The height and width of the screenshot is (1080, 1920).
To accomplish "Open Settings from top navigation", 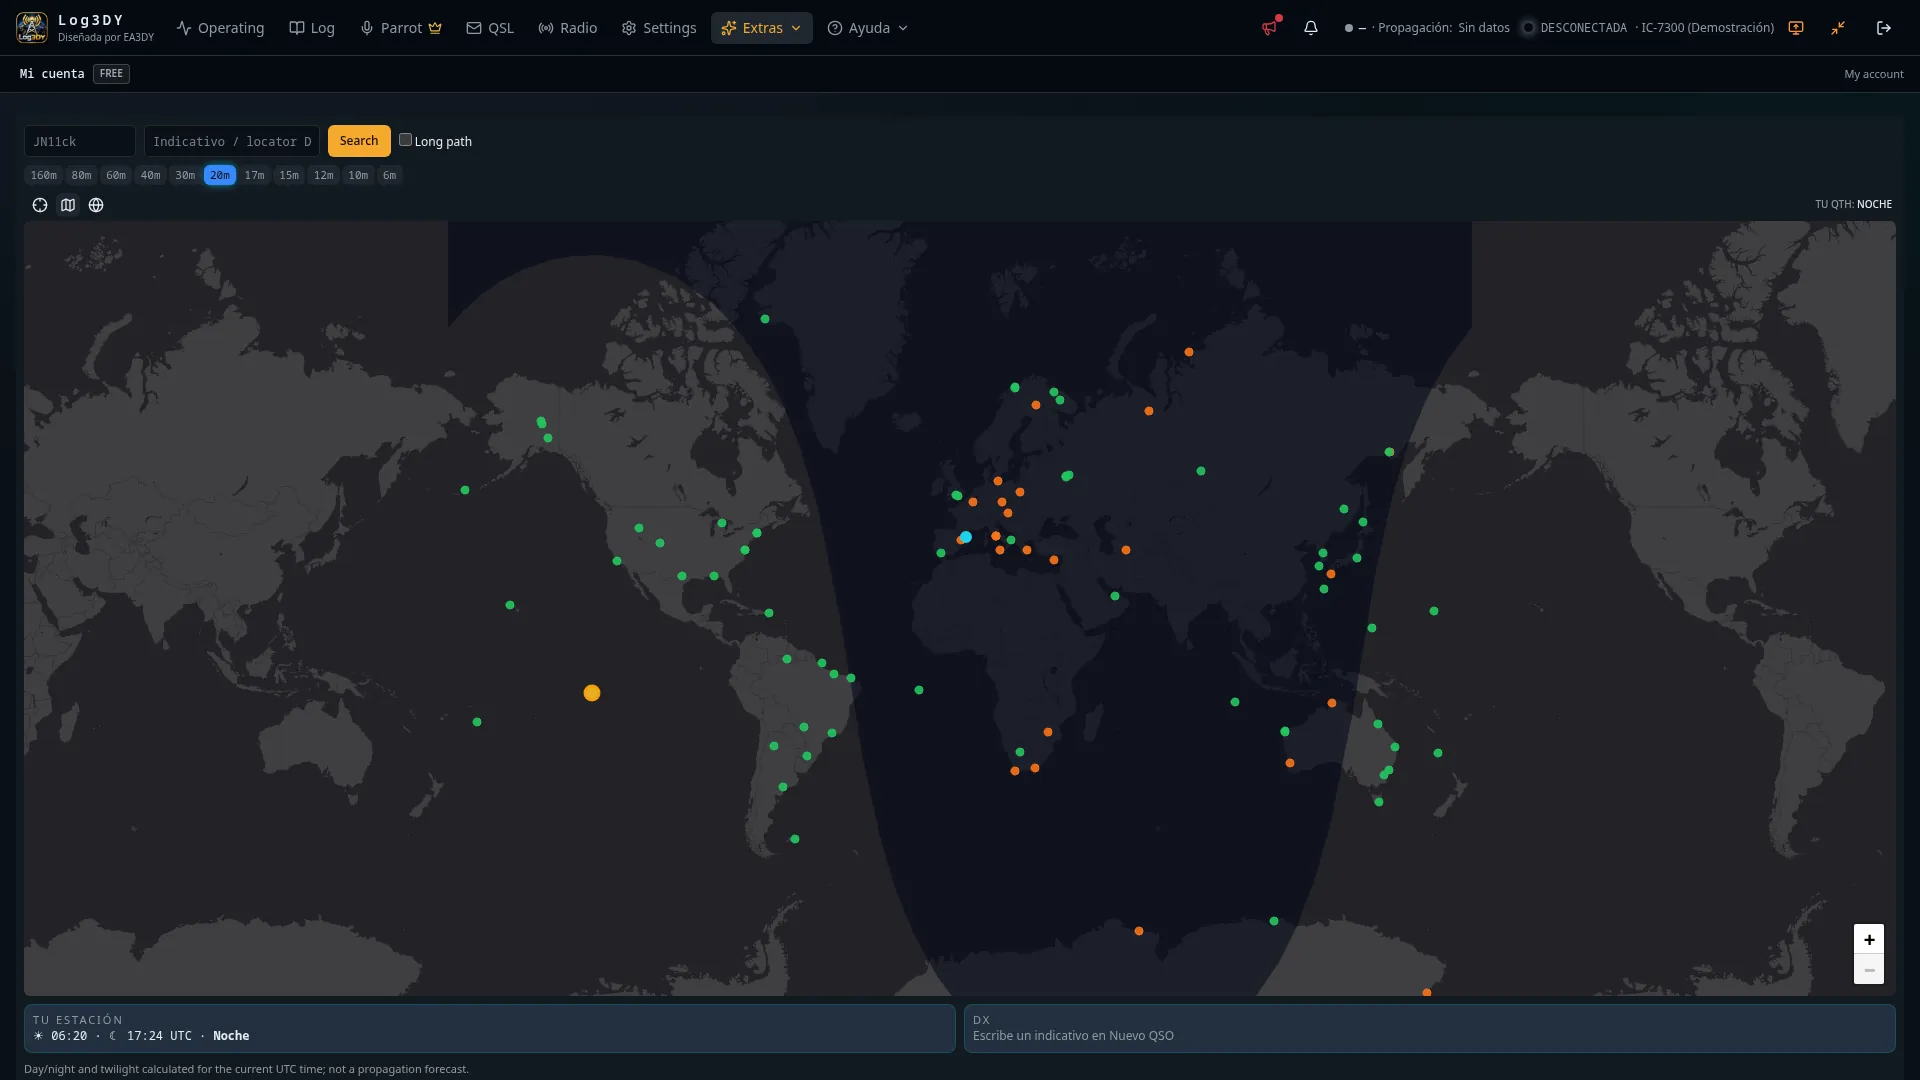I will [659, 28].
